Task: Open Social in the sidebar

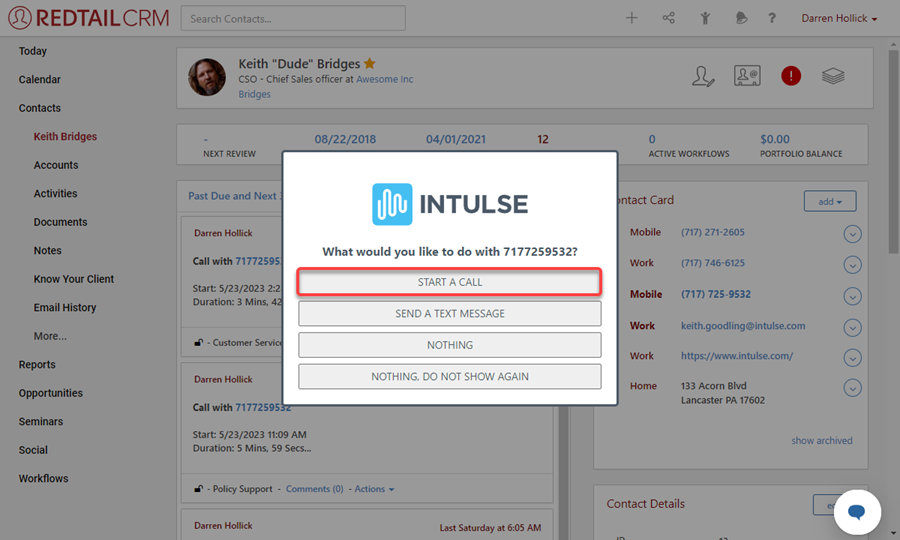Action: pyautogui.click(x=33, y=450)
